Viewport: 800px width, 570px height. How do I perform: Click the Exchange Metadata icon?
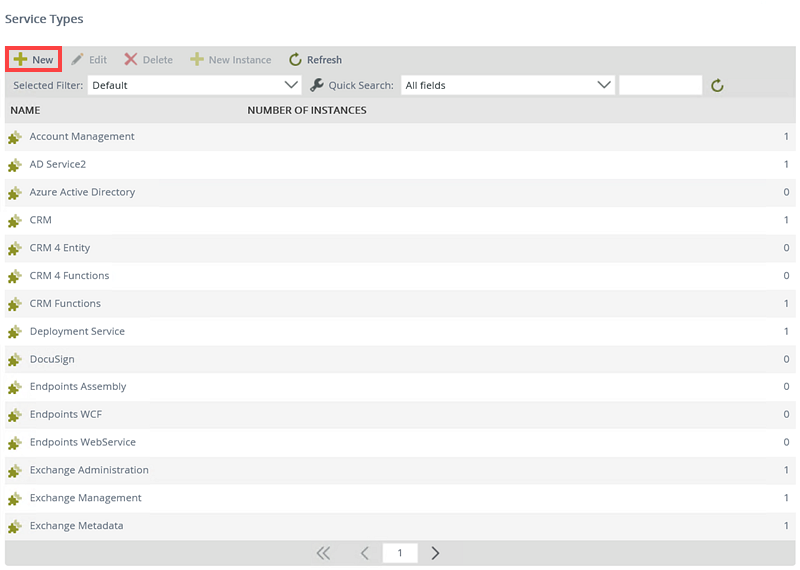click(15, 527)
